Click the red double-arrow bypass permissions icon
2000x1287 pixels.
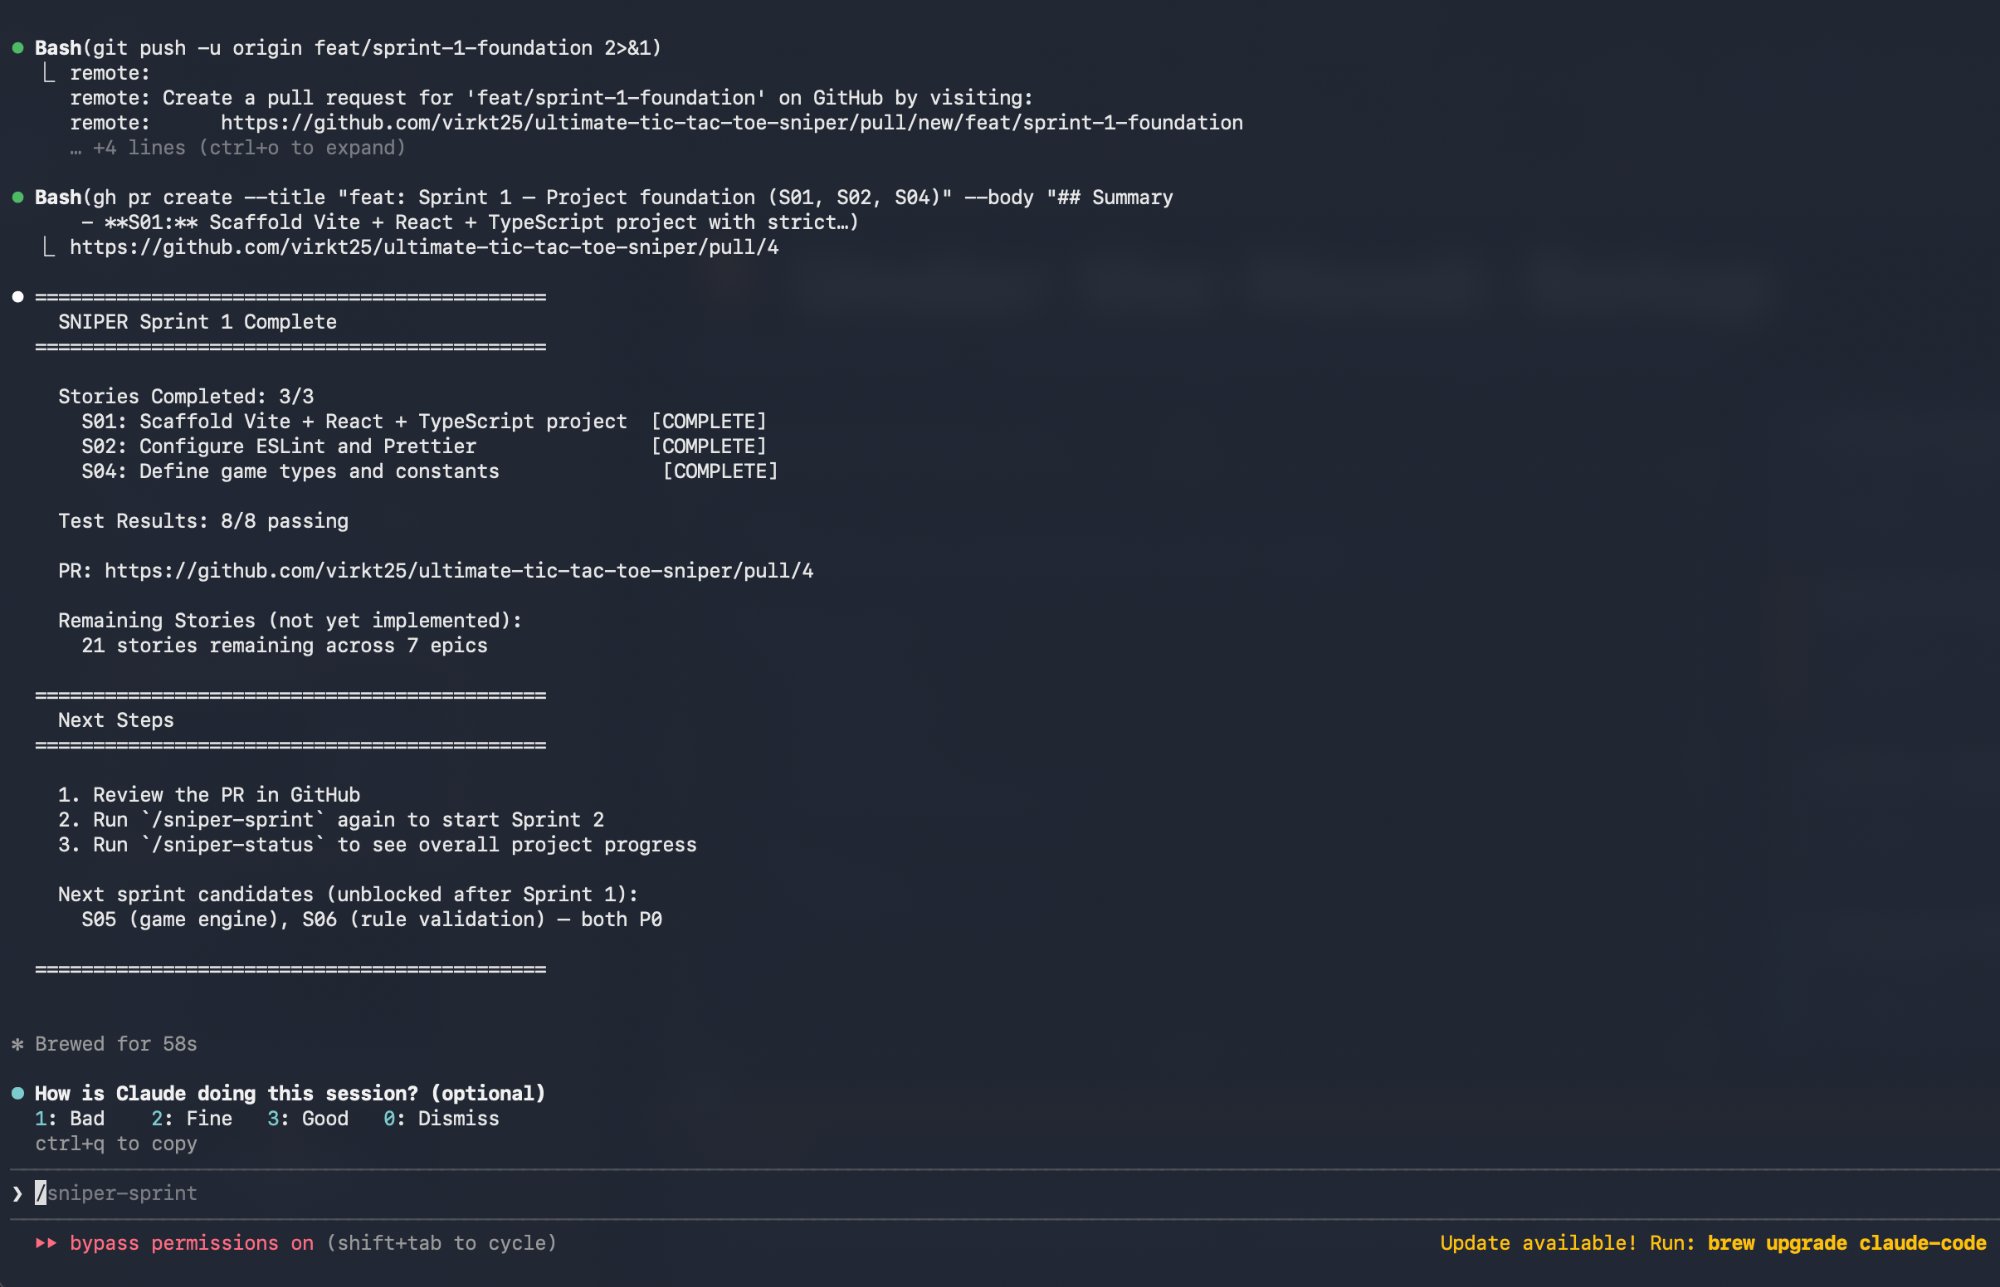[46, 1243]
